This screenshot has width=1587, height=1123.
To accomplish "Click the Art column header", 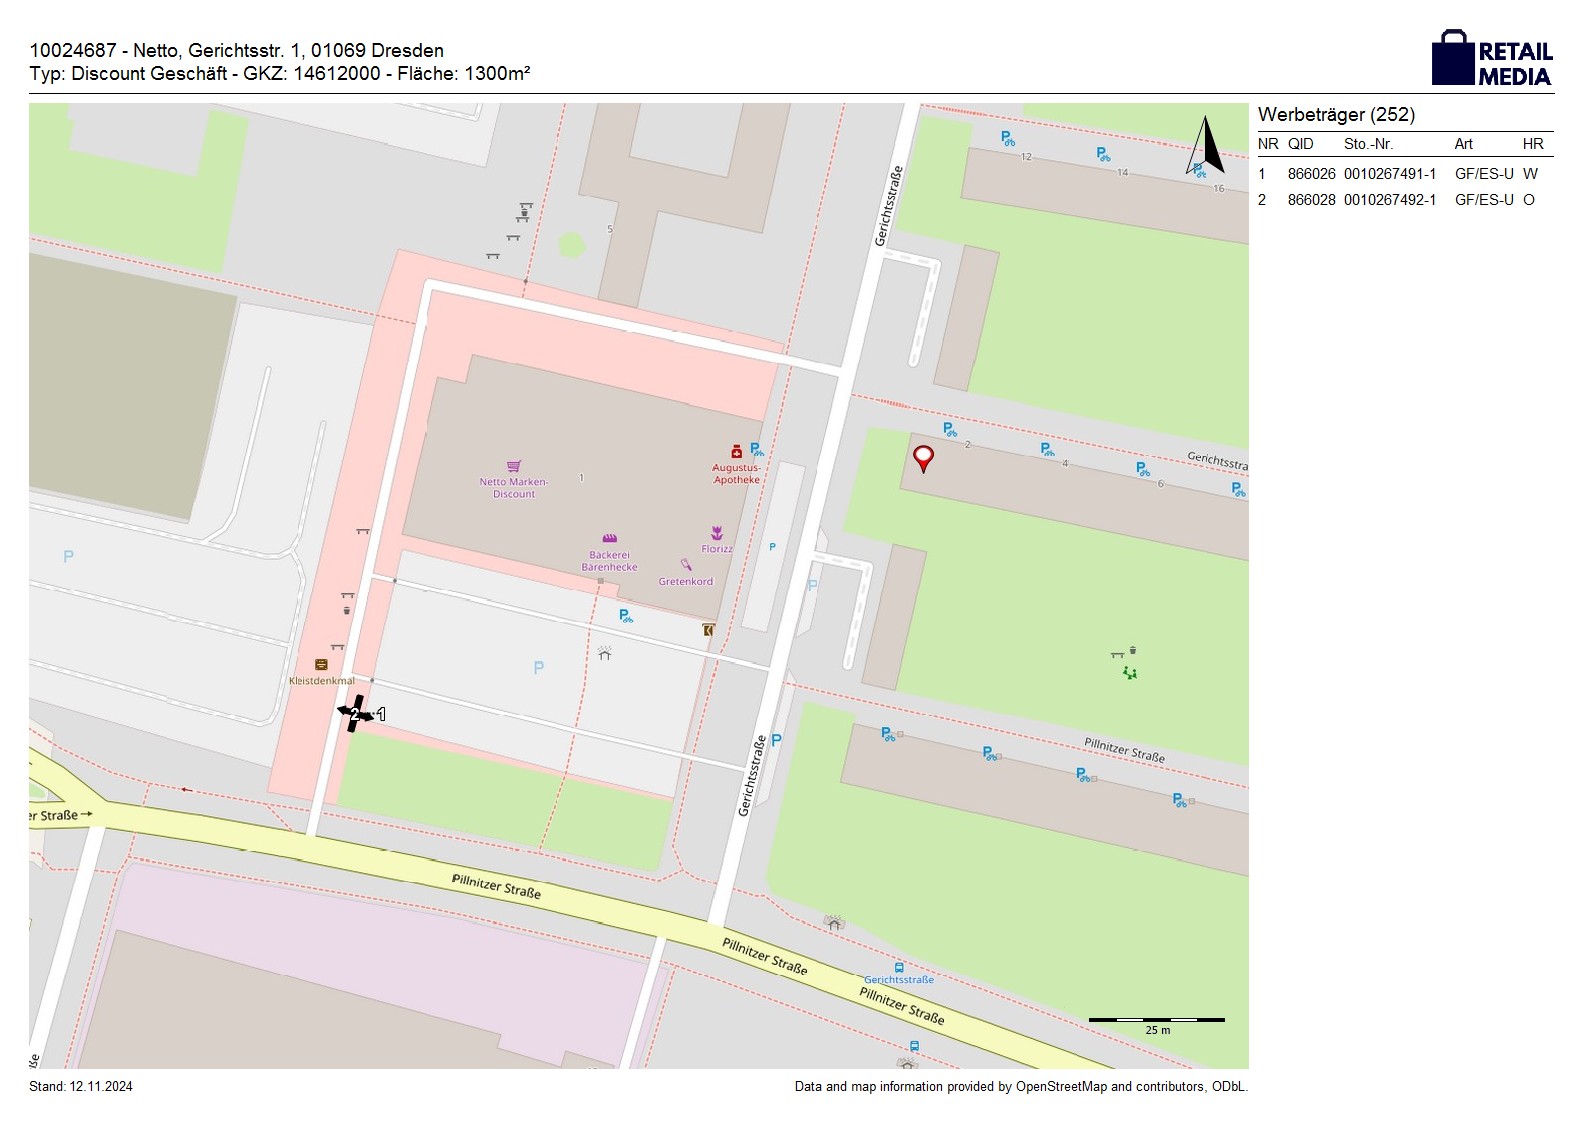I will coord(1463,144).
